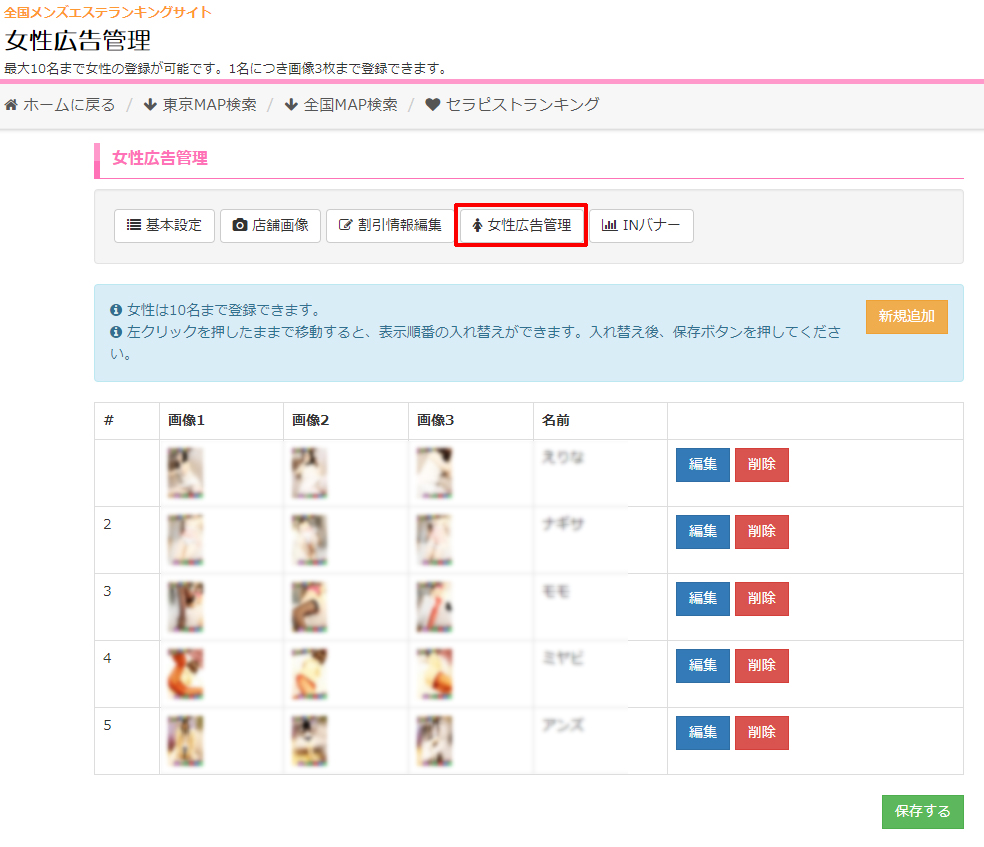Click the heart icon beside セラピストランキング
Viewport: 984px width, 847px height.
[x=433, y=105]
